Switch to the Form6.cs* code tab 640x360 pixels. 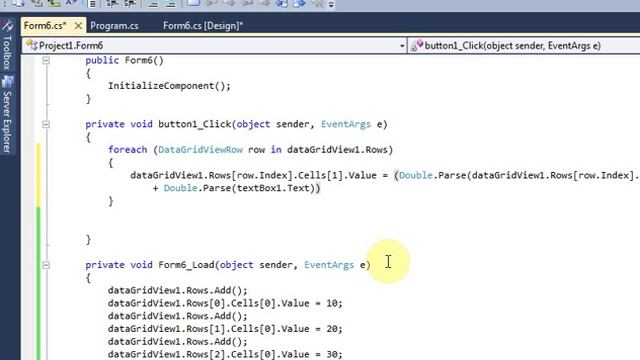coord(45,26)
